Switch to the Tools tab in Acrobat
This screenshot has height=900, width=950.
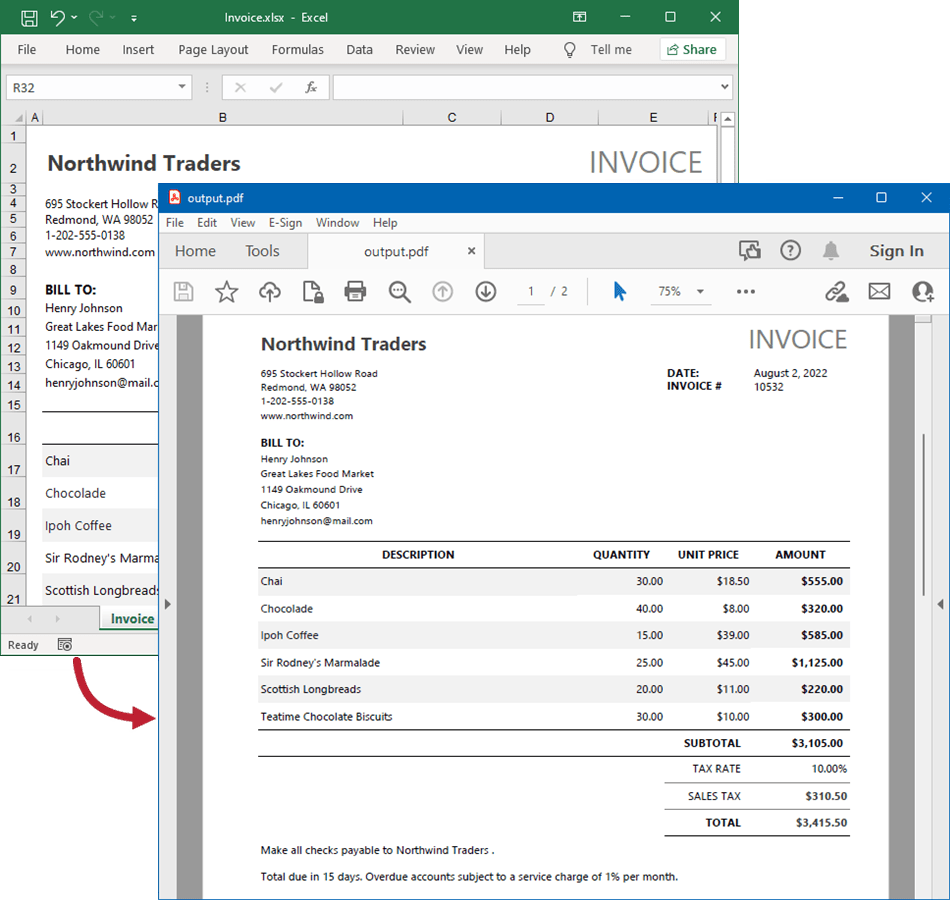(x=262, y=251)
